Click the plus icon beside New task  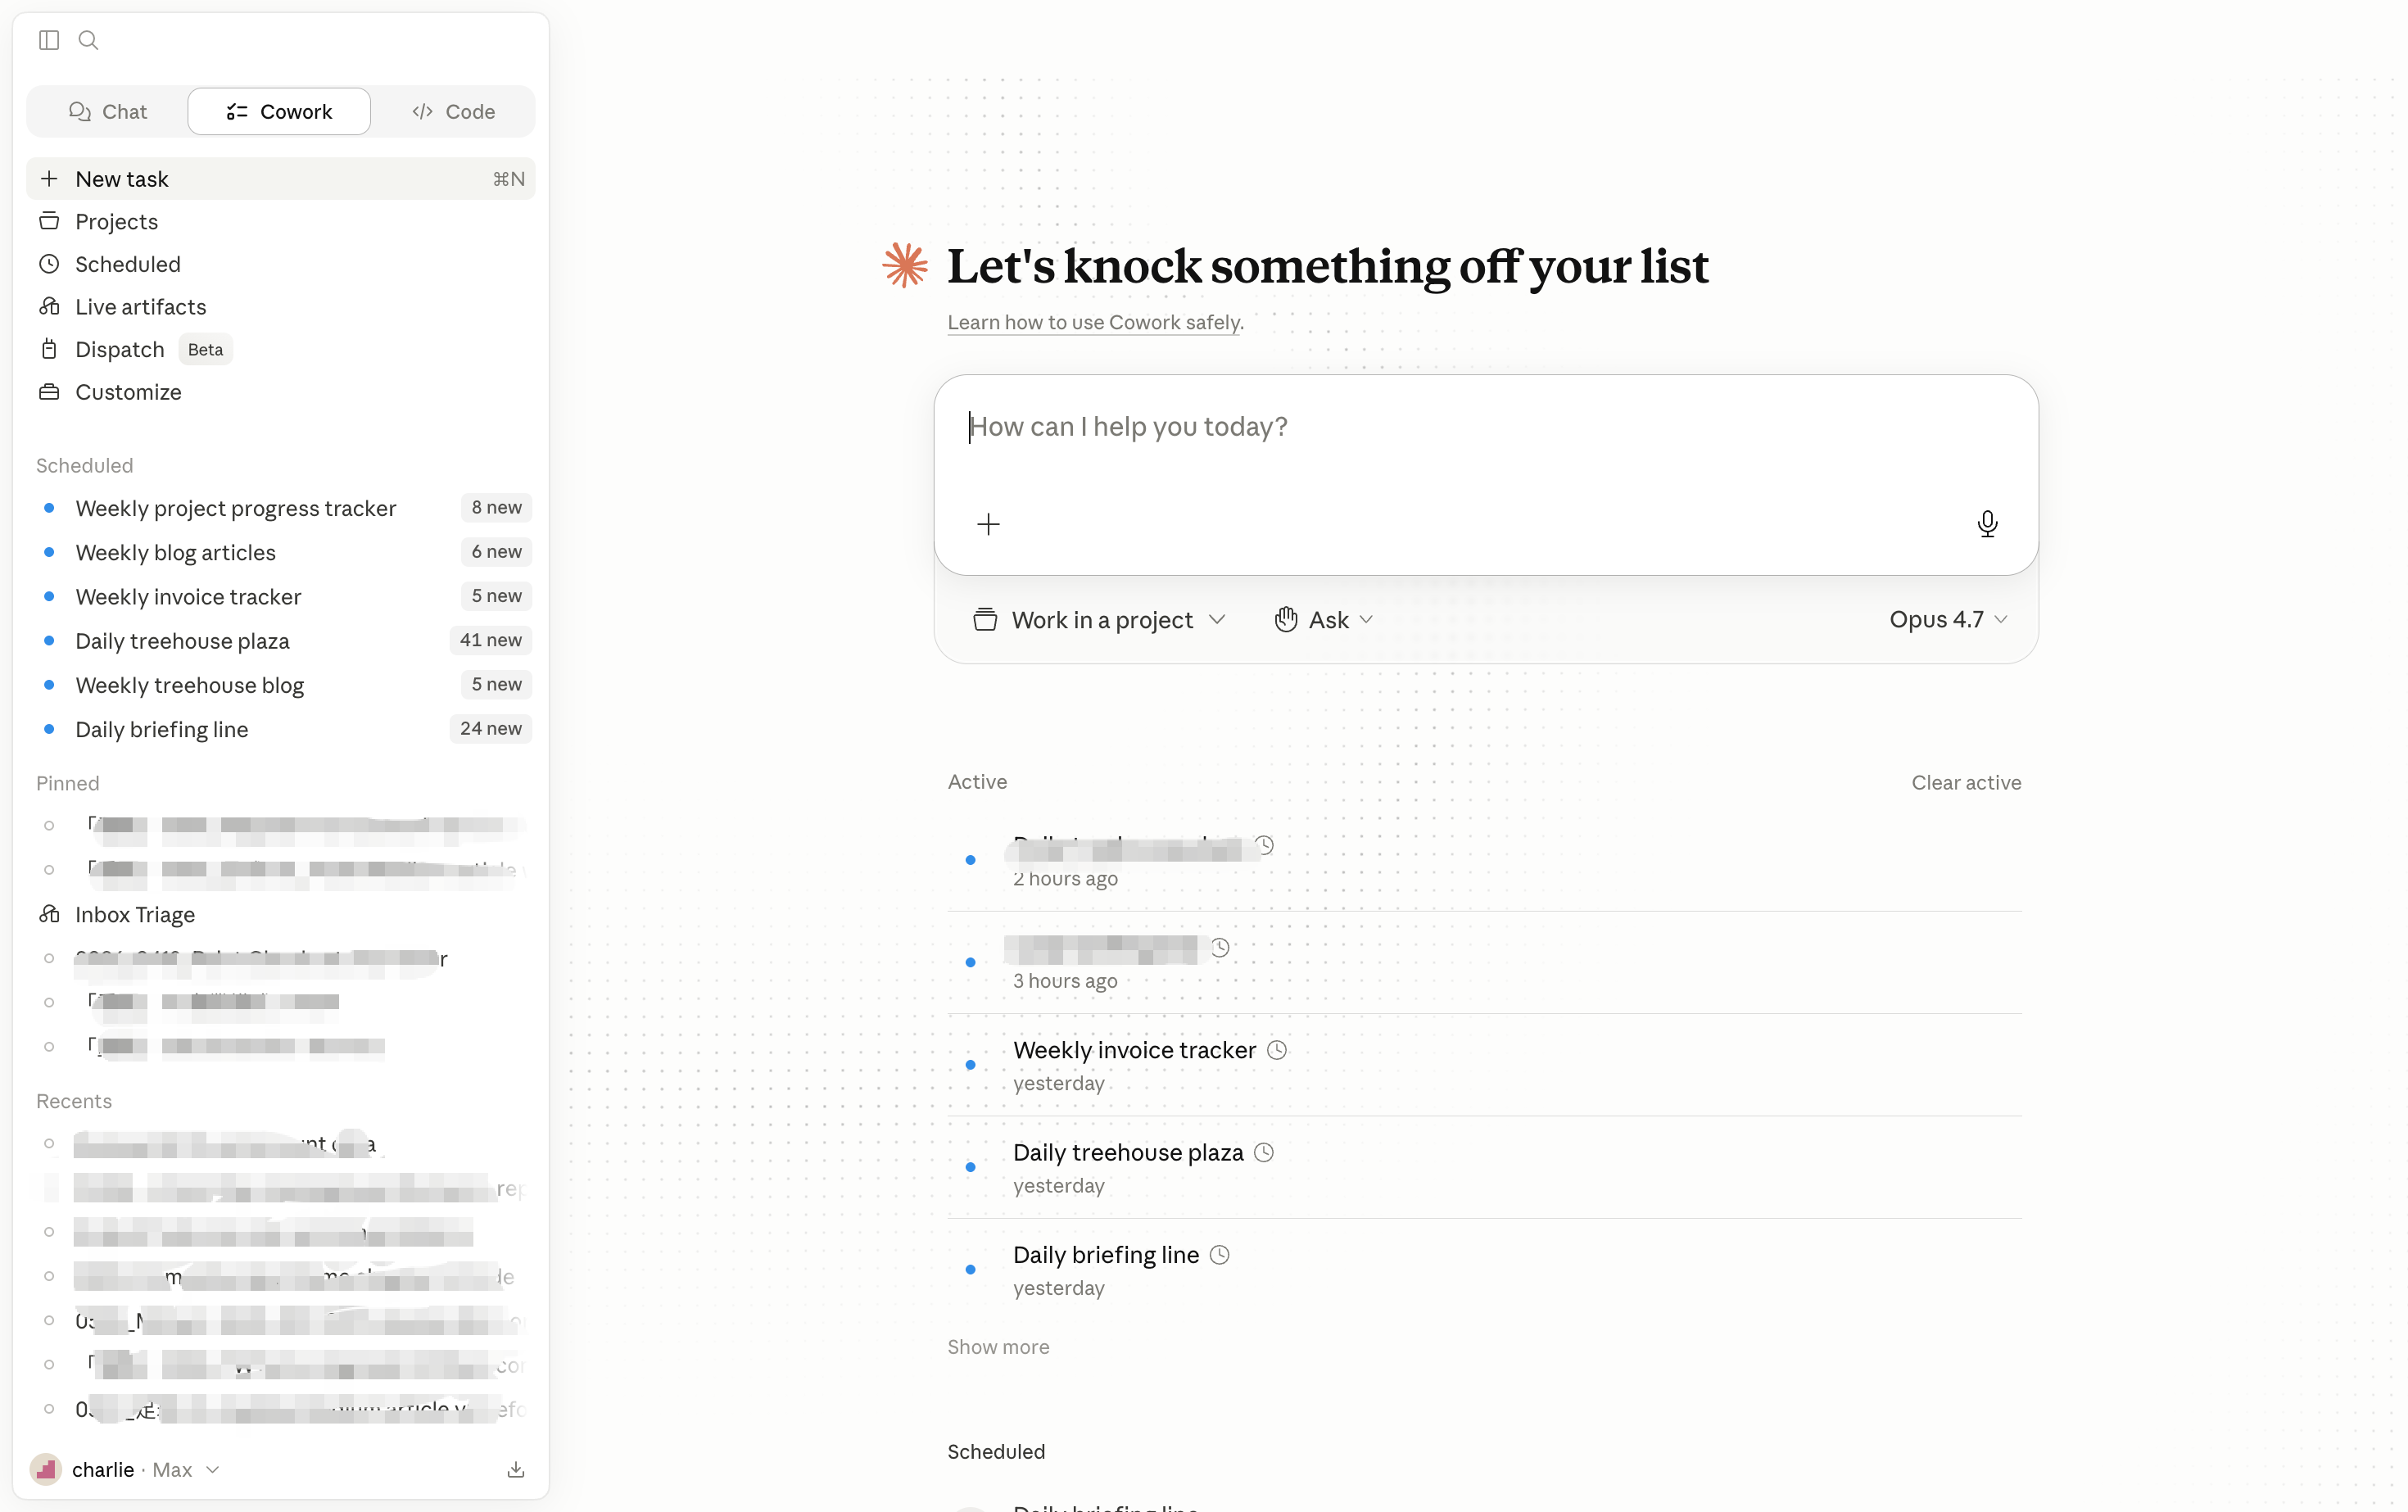[49, 179]
